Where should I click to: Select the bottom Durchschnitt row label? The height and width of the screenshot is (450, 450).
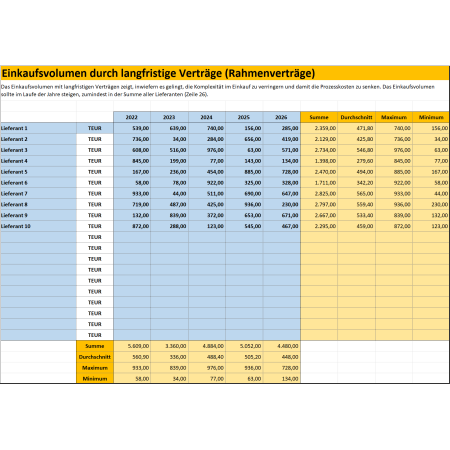(95, 357)
